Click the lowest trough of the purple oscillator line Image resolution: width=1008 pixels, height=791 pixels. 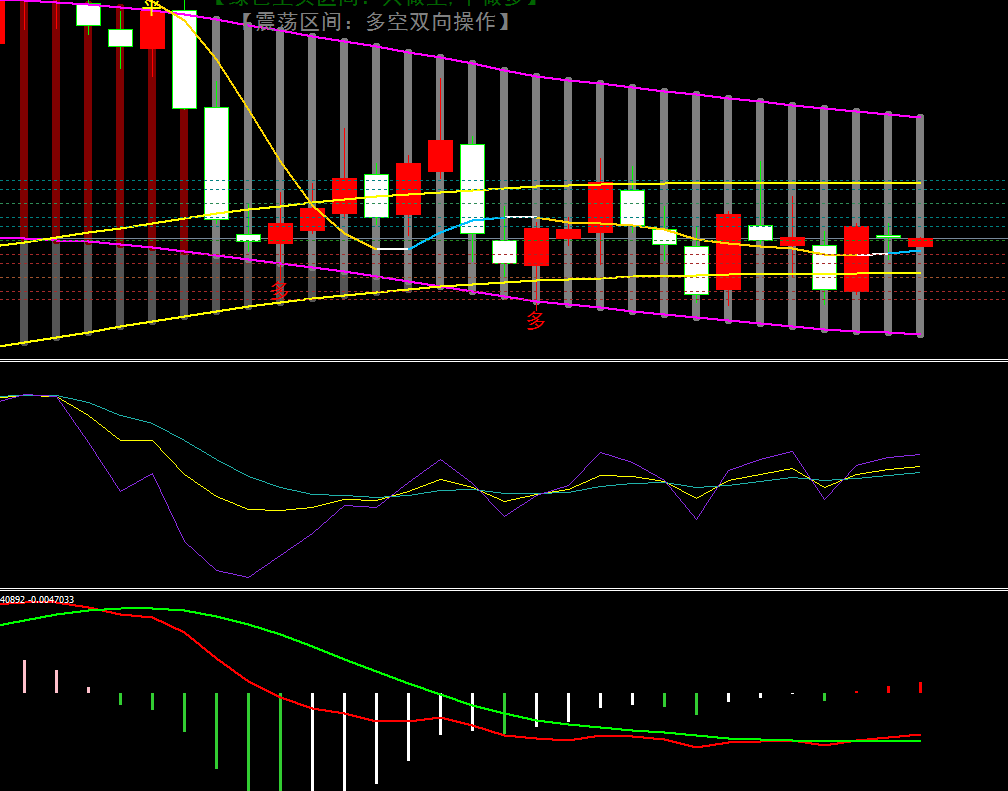point(247,577)
